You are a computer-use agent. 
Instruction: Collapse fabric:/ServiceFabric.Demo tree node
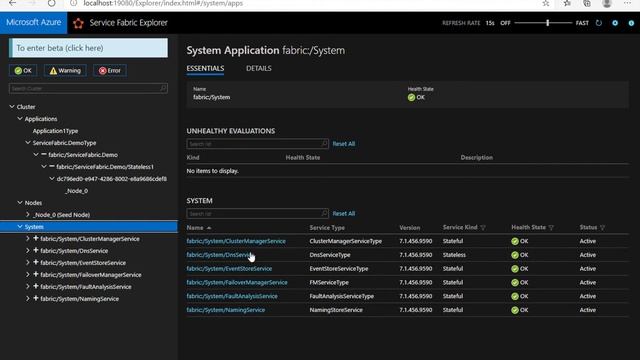click(36, 155)
